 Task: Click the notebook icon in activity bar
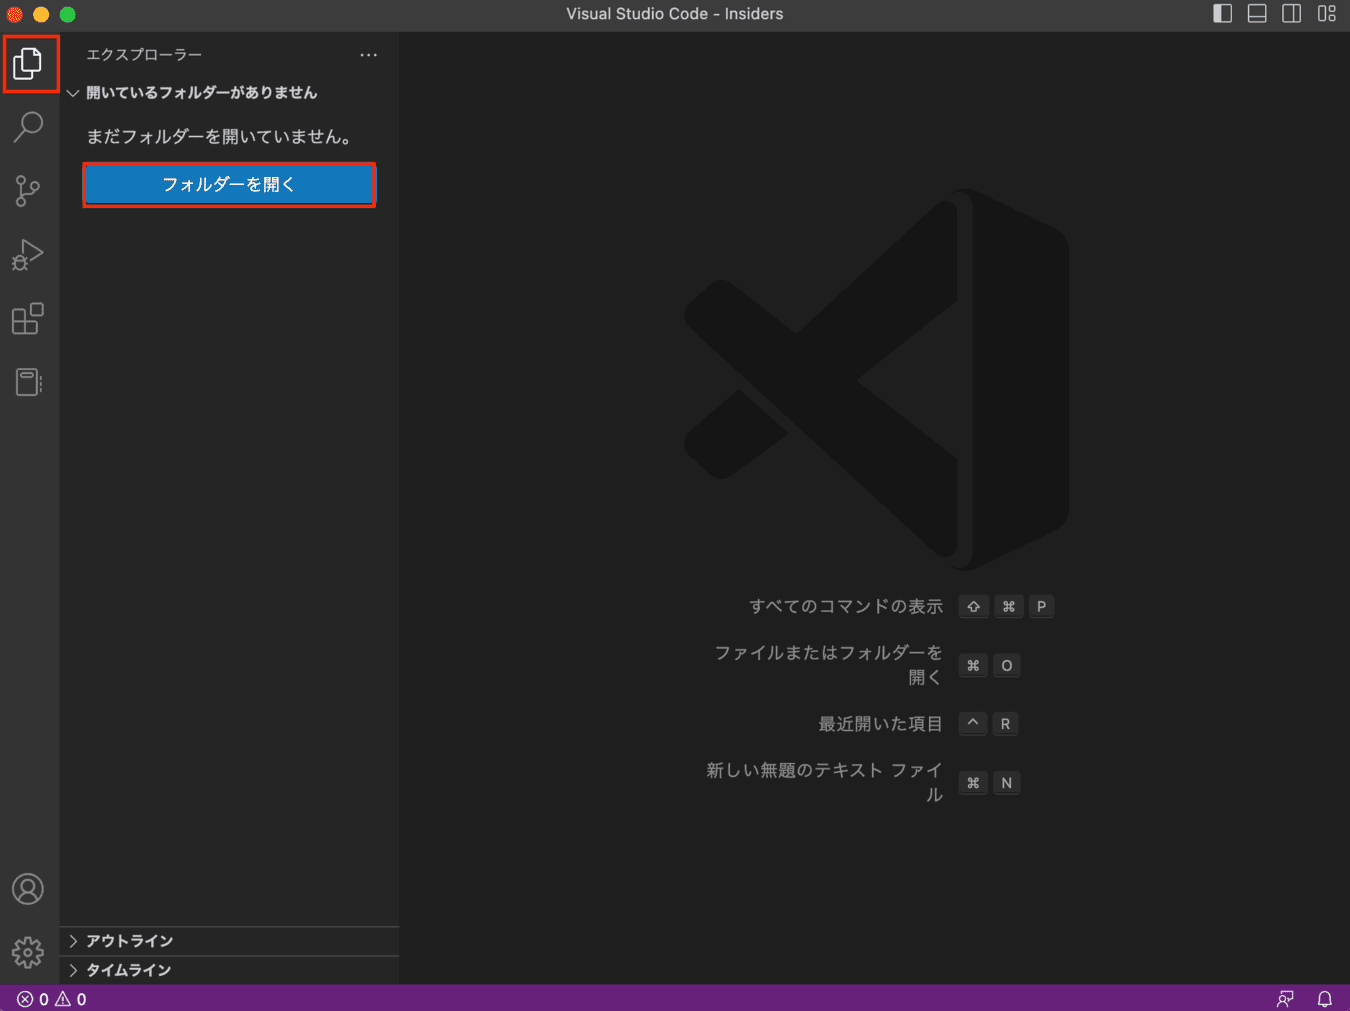pos(28,382)
